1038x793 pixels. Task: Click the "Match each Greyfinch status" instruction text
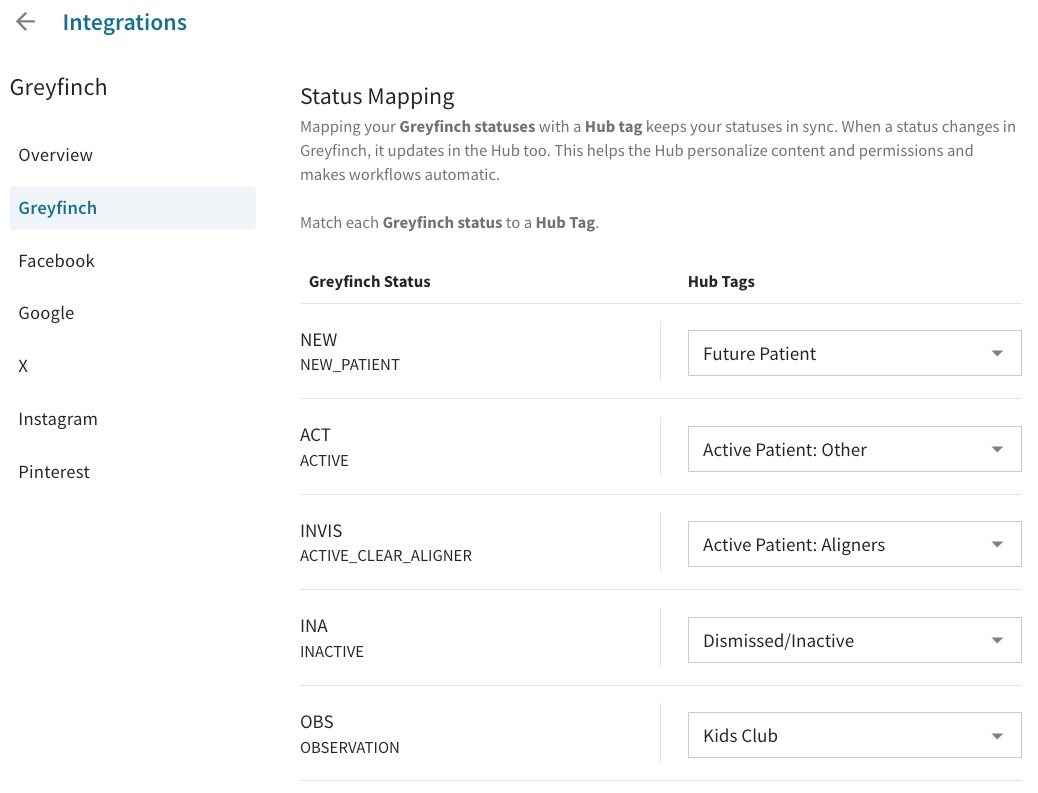click(449, 222)
